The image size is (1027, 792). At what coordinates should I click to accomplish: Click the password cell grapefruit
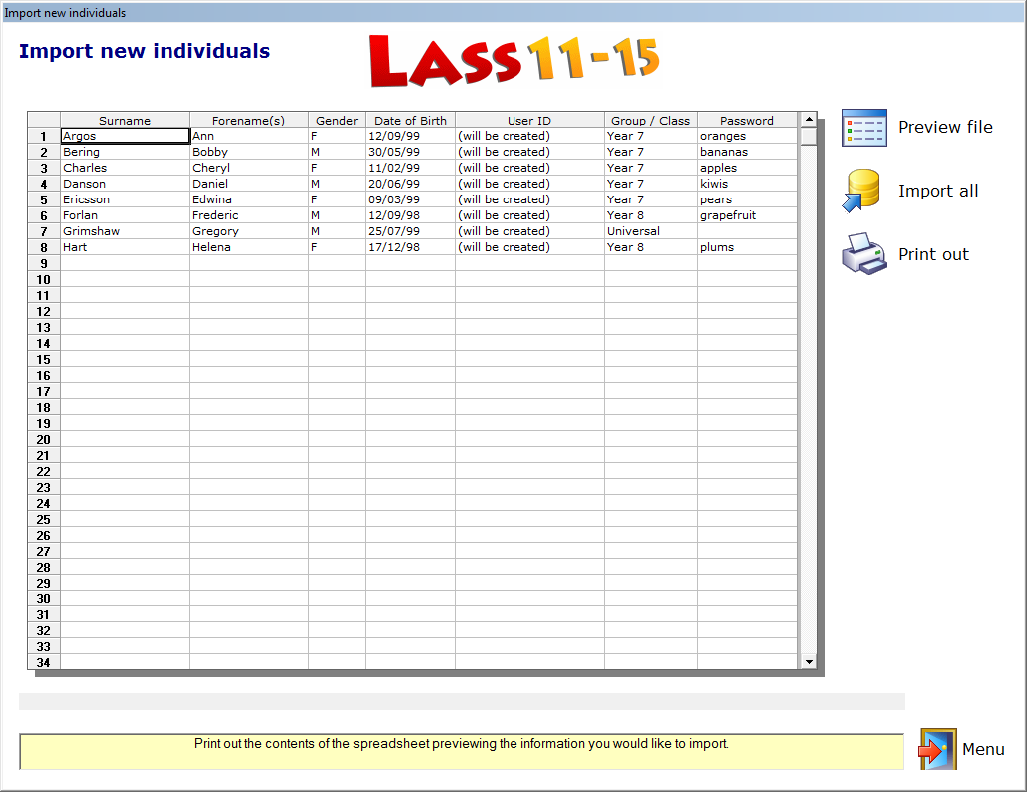(x=747, y=215)
